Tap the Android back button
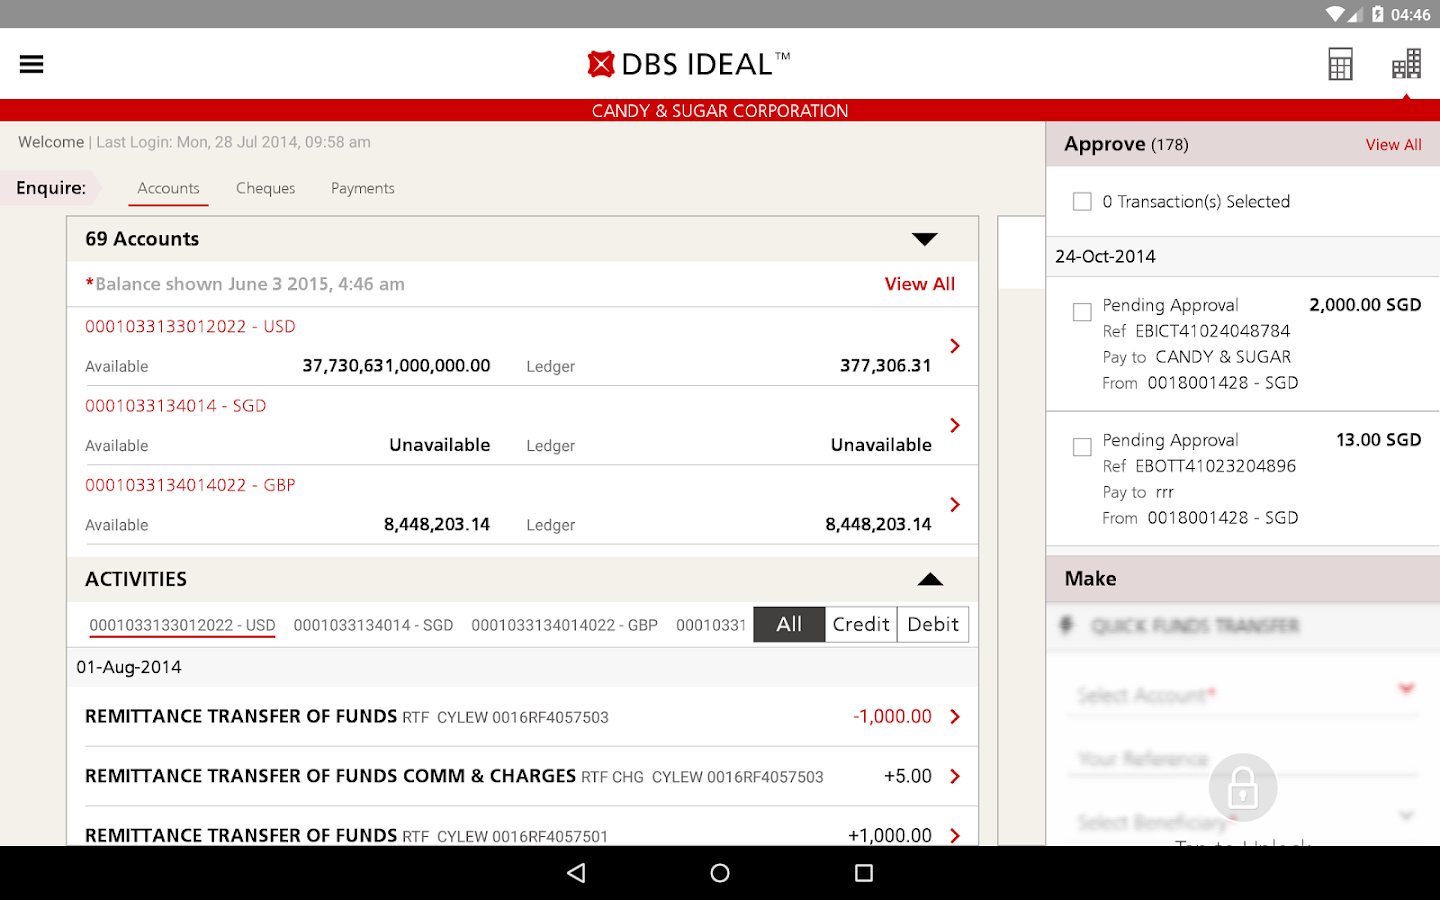1440x900 pixels. [x=576, y=873]
